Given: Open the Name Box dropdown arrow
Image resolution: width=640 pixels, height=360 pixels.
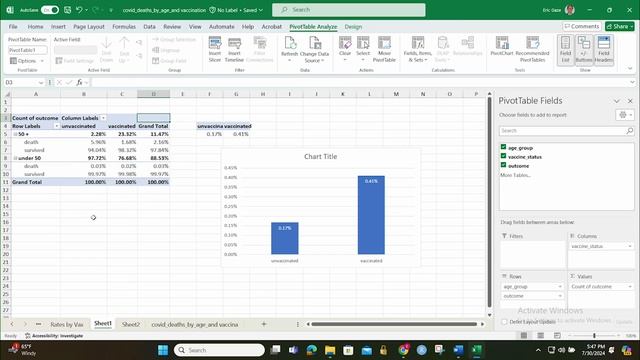Looking at the screenshot, I should [x=41, y=82].
